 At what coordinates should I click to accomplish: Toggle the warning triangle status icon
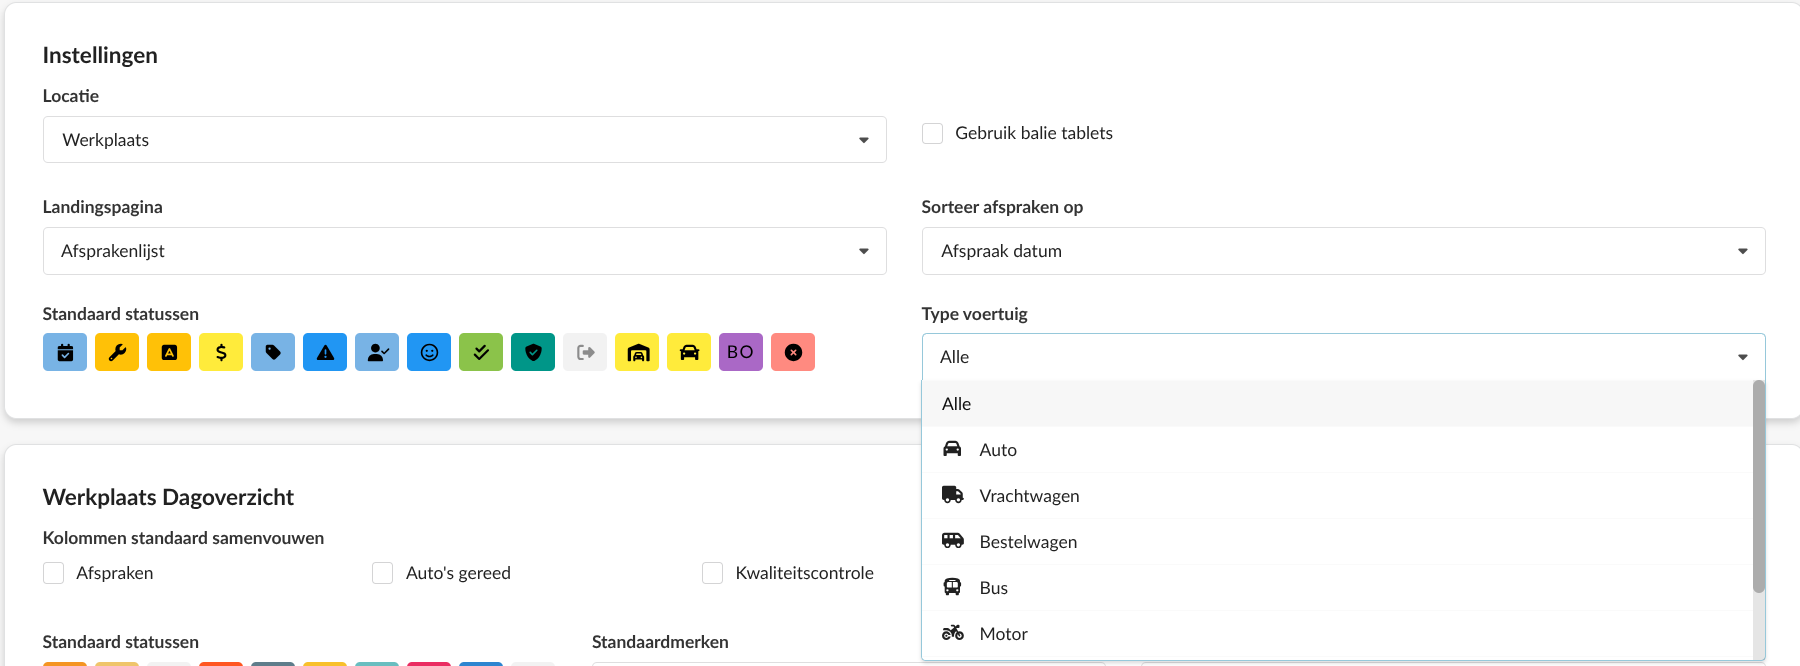pyautogui.click(x=325, y=352)
